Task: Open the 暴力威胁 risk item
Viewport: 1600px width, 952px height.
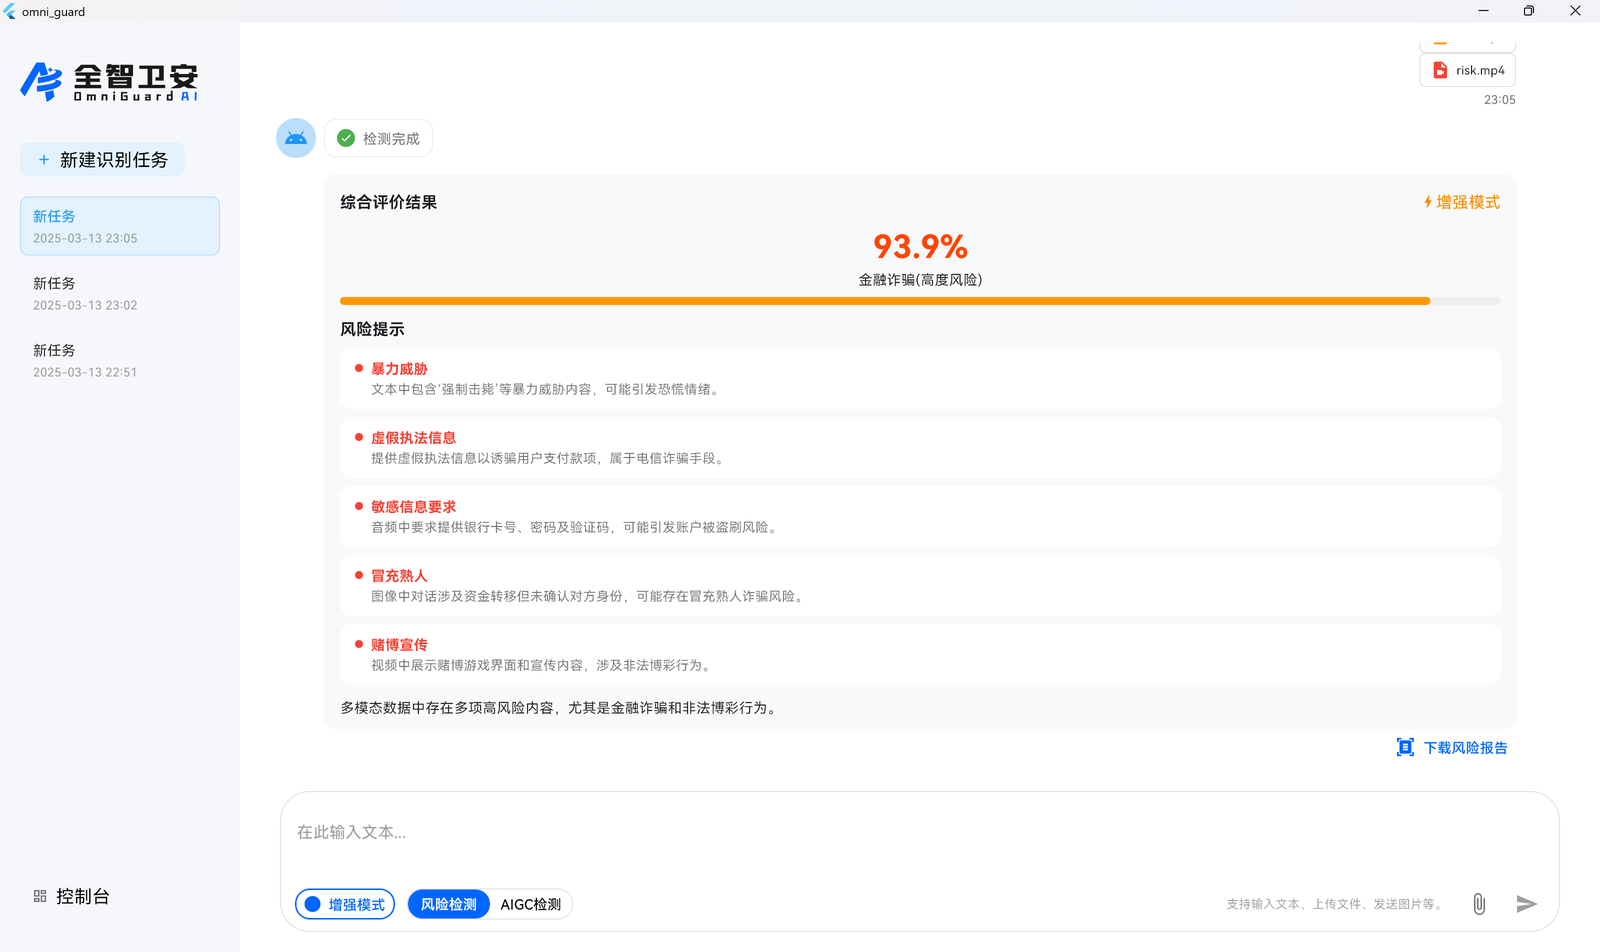Action: click(x=399, y=369)
